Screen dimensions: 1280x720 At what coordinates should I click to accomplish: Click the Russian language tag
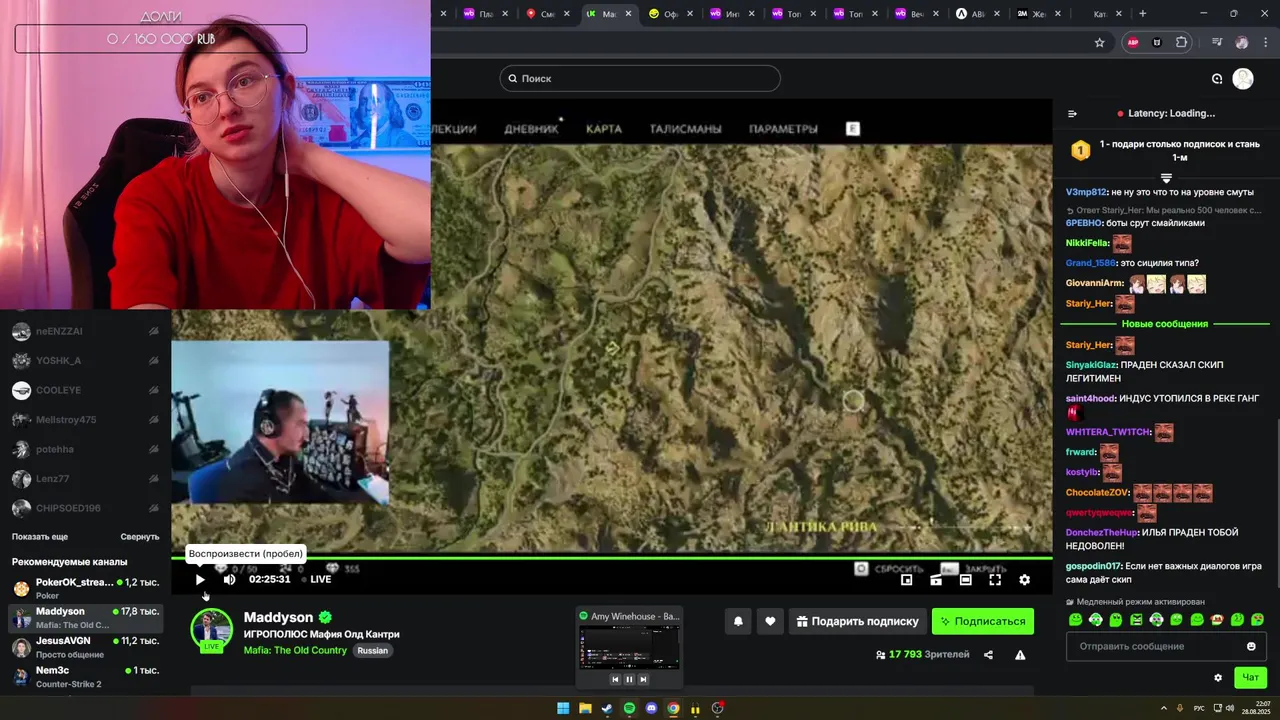[x=372, y=650]
